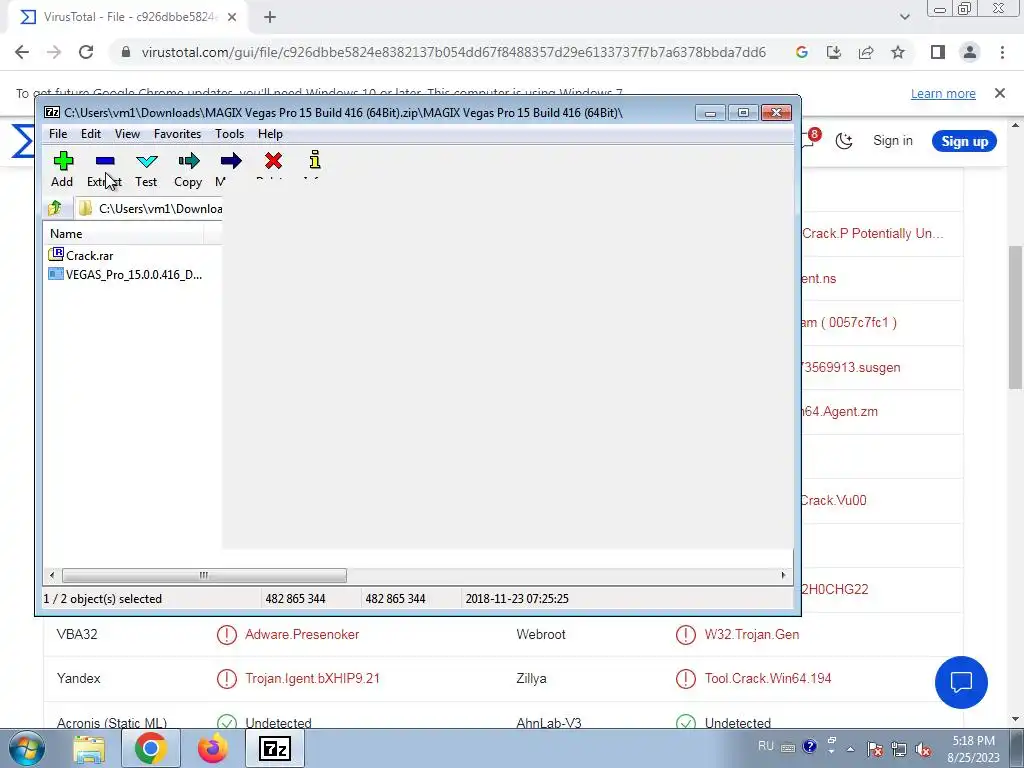Close the VirusTotal tab
This screenshot has height=768, width=1024.
(232, 18)
